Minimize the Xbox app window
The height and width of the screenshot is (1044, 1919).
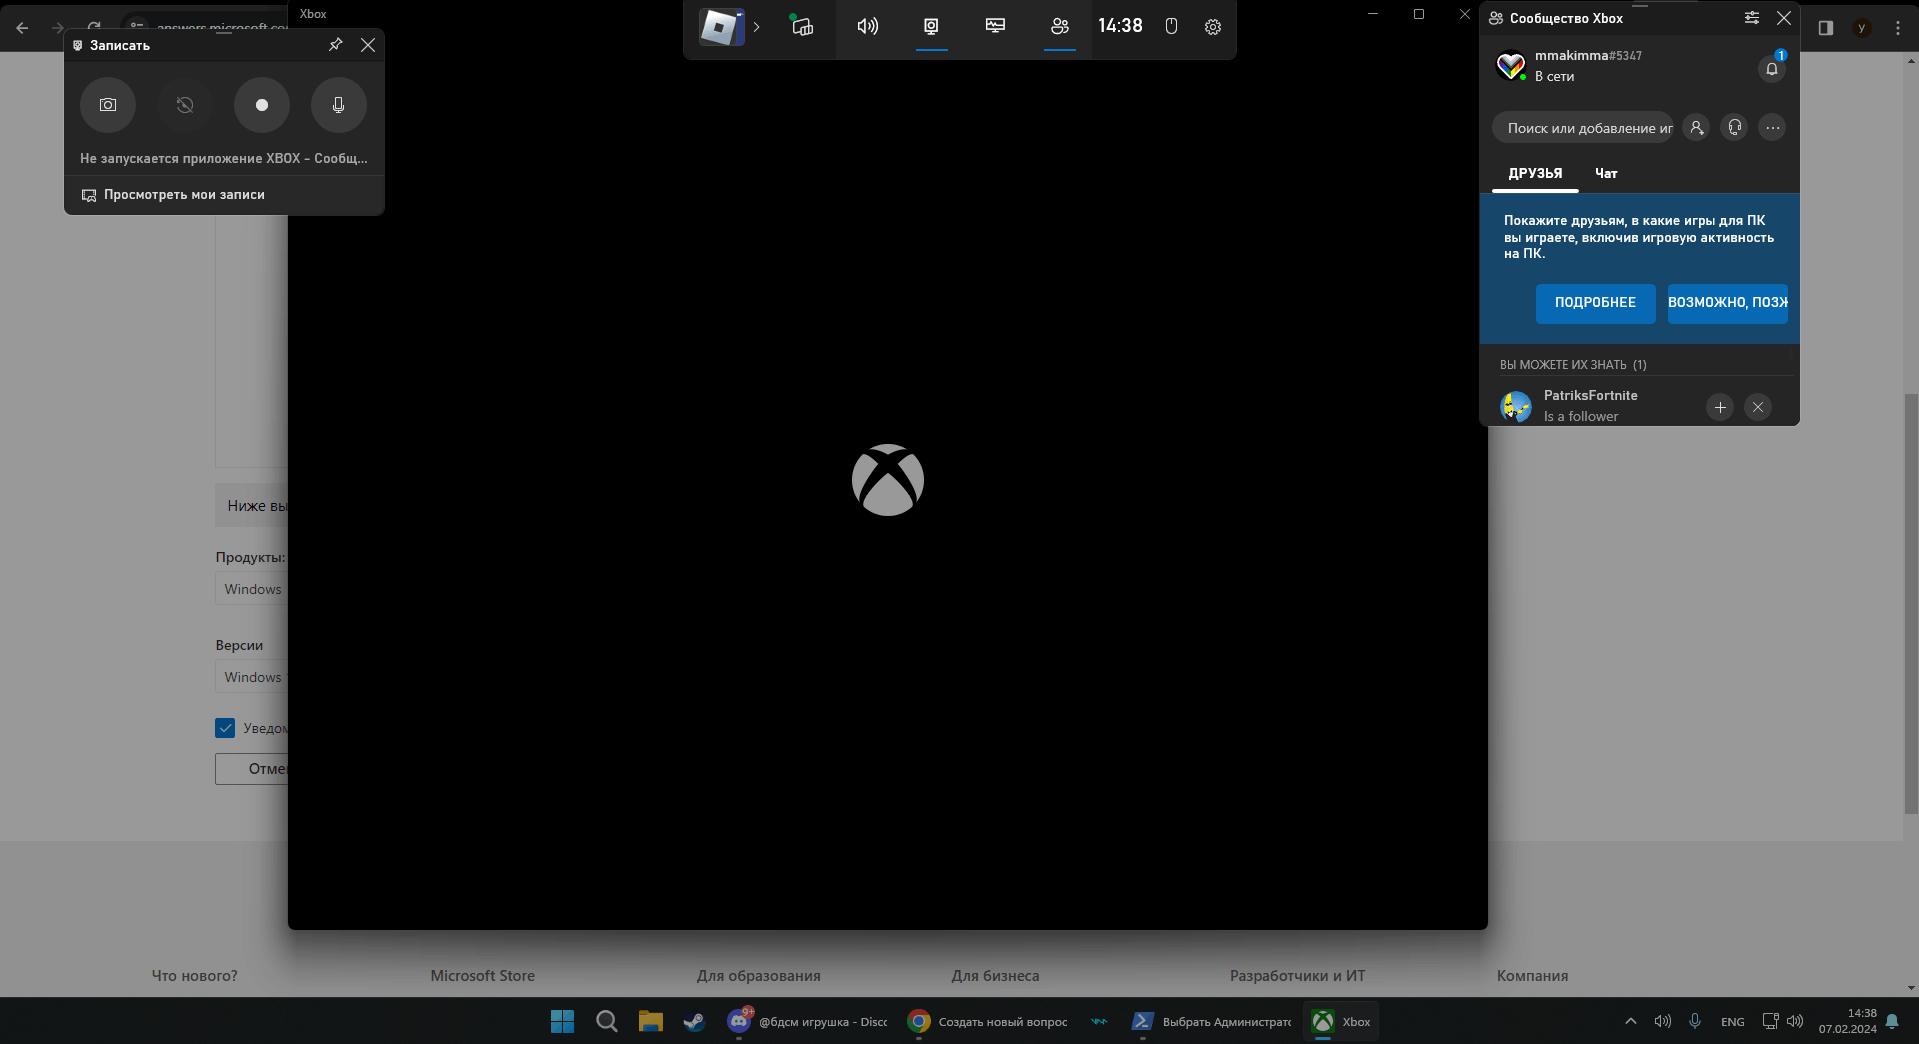[x=1373, y=14]
